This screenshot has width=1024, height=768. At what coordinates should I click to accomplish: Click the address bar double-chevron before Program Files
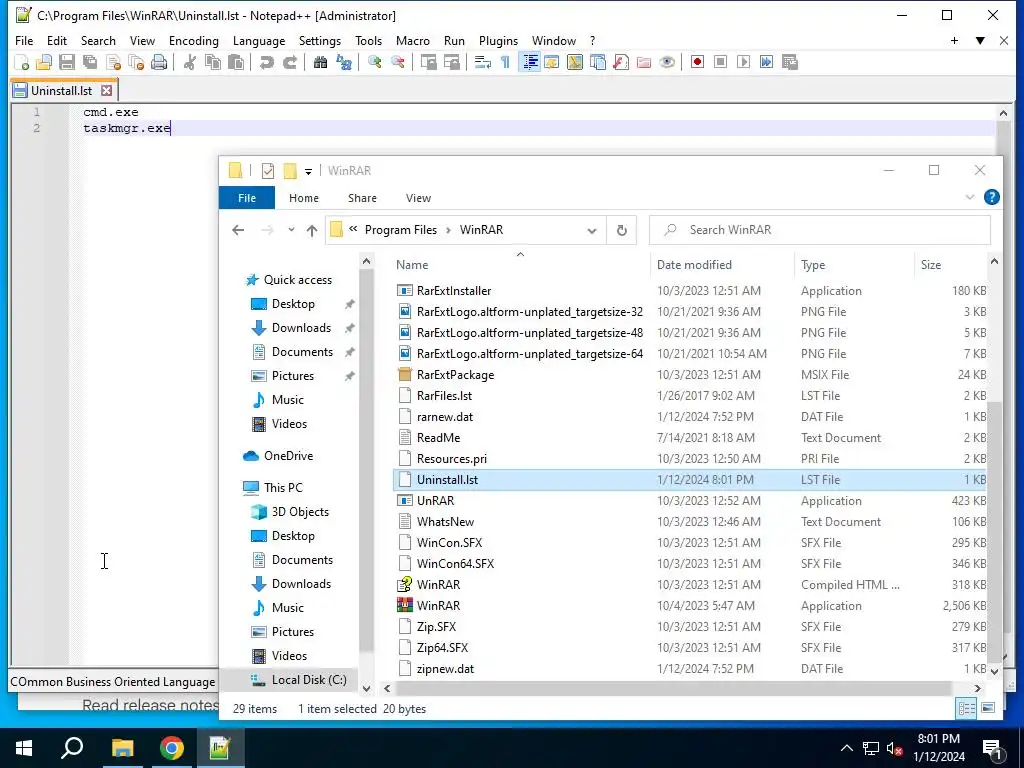pos(353,229)
